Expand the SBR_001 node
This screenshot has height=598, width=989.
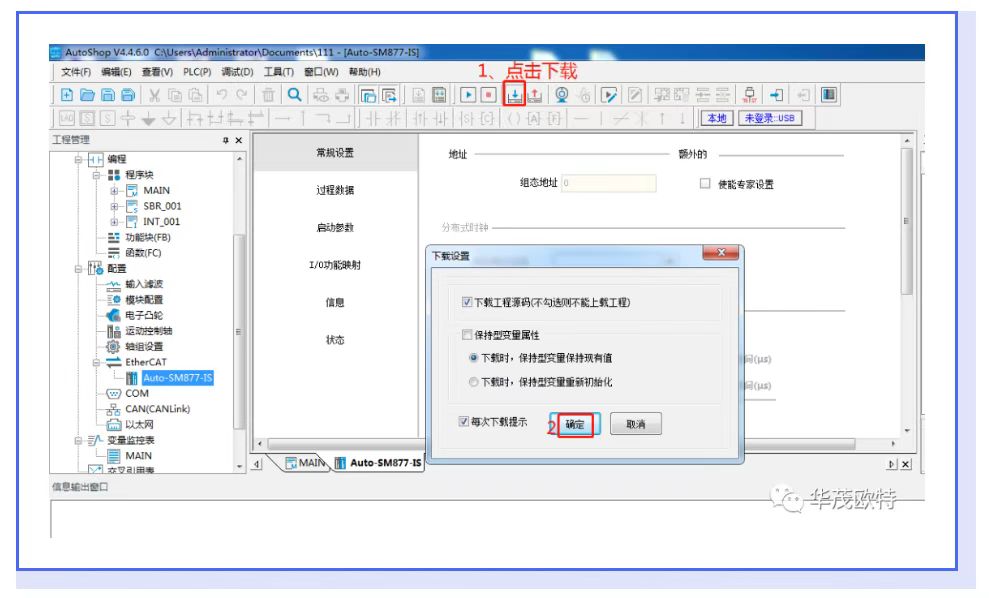(114, 206)
